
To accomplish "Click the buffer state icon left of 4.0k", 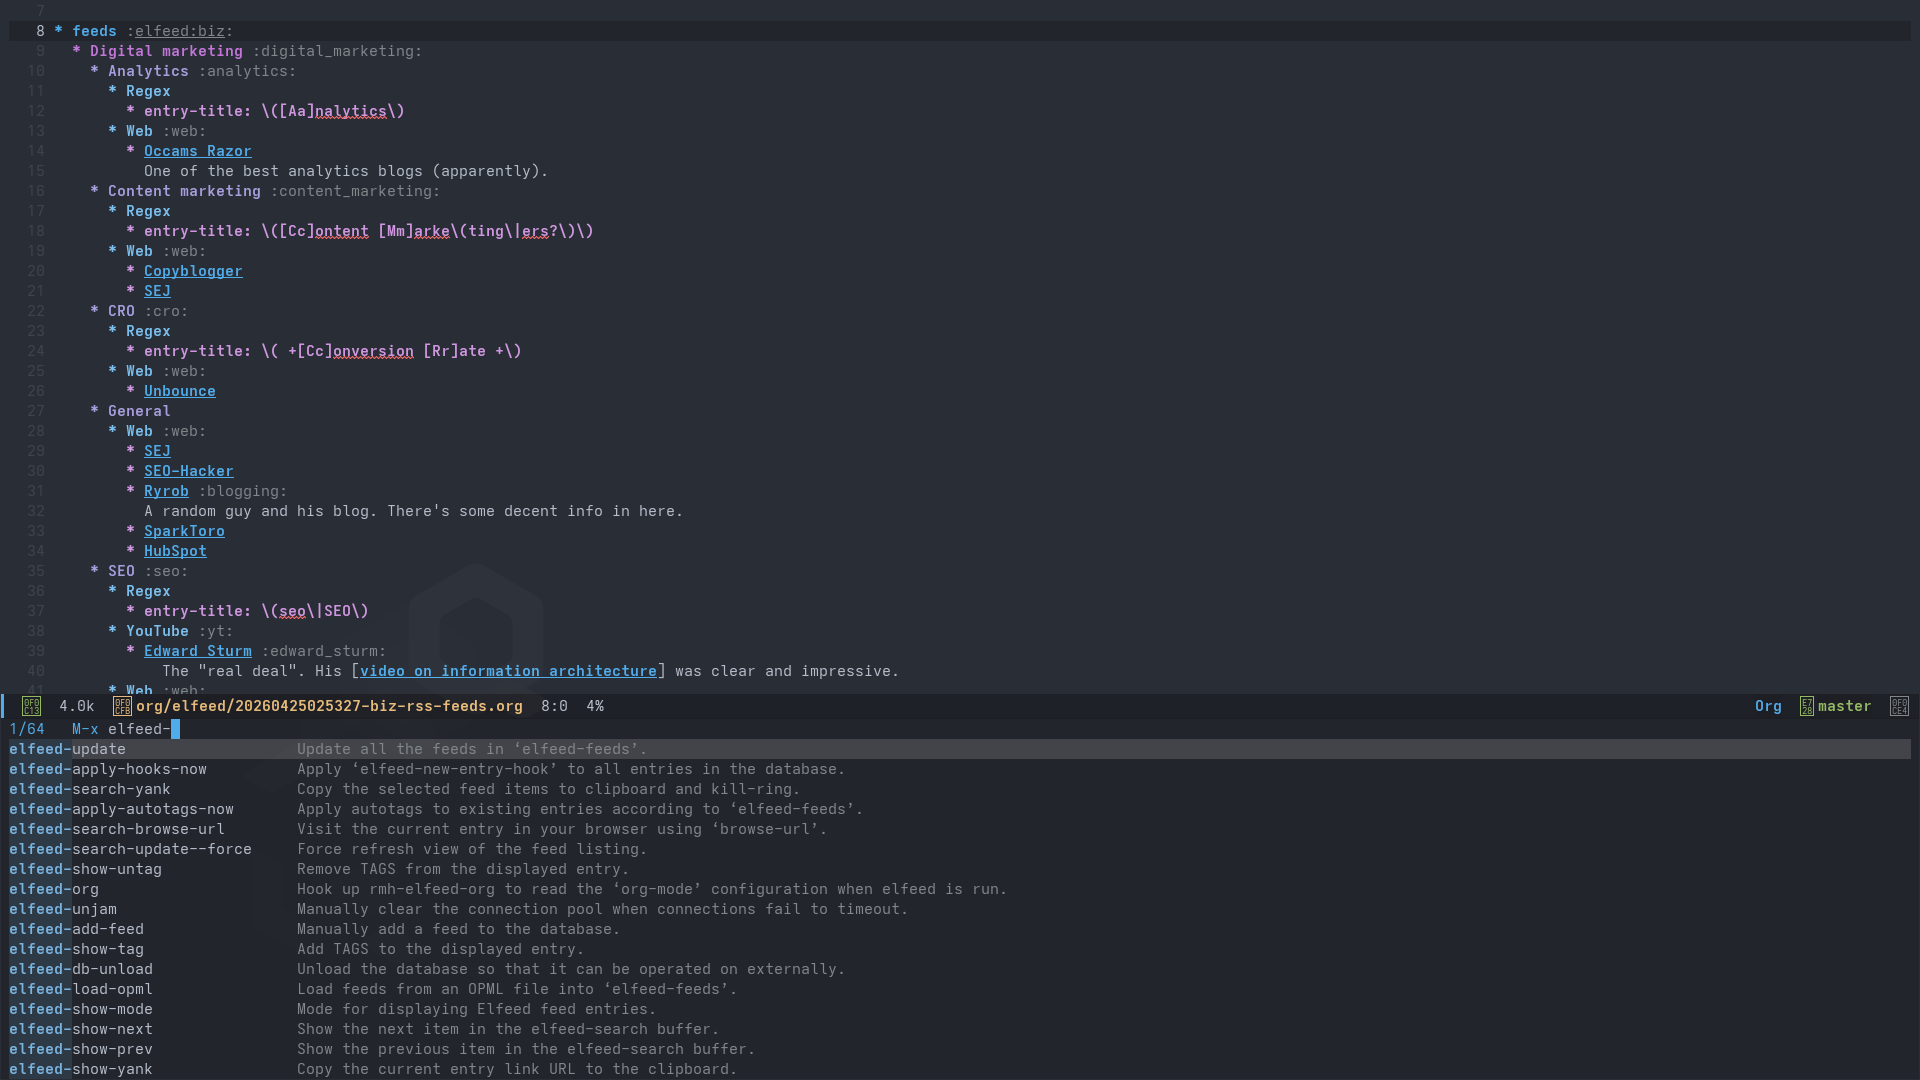I will tap(31, 706).
